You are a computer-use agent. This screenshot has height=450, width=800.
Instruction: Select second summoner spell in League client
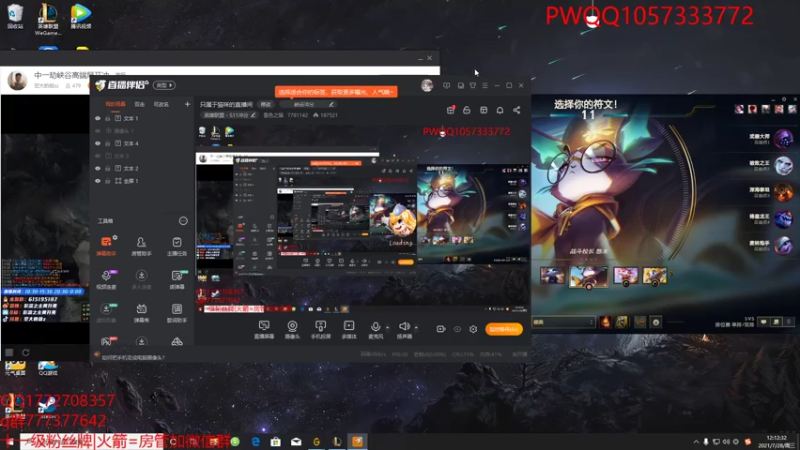coord(622,321)
